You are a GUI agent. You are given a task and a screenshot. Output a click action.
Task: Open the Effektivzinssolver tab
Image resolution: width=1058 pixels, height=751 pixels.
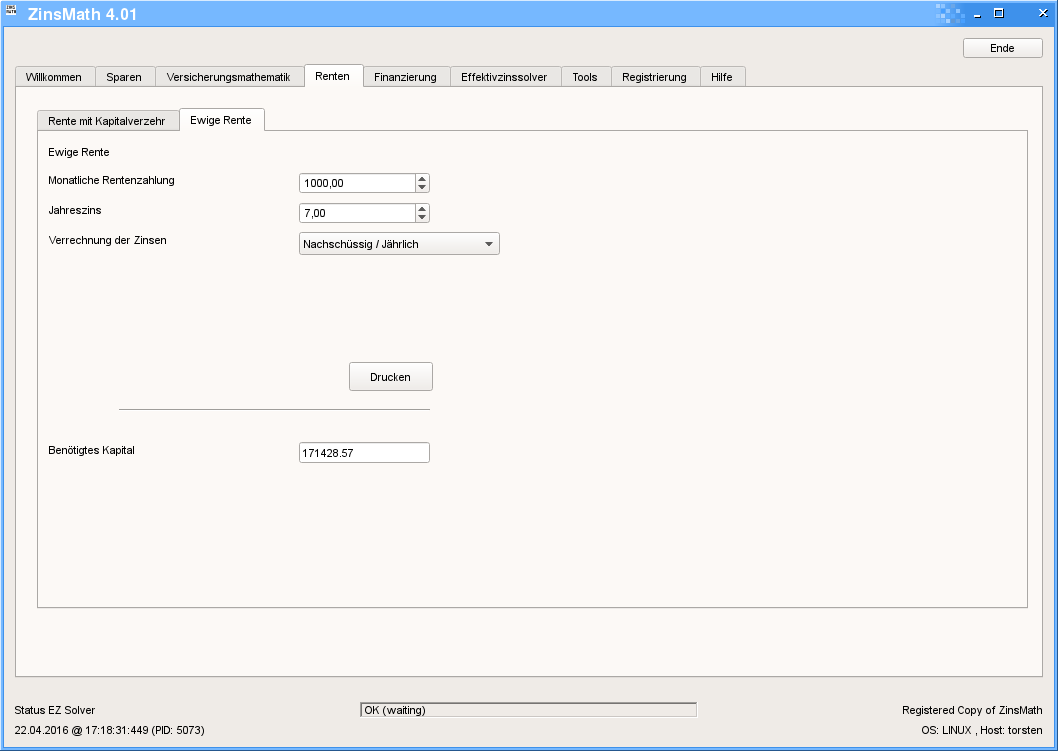point(504,77)
